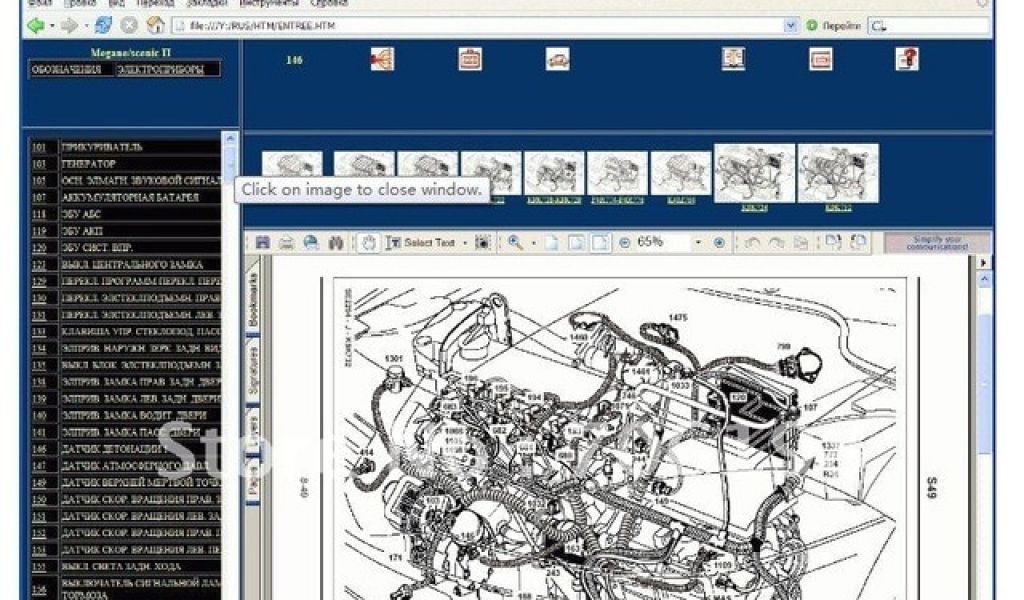The height and width of the screenshot is (600, 1024).
Task: Click the first engine diagram thumbnail
Action: coord(292,173)
